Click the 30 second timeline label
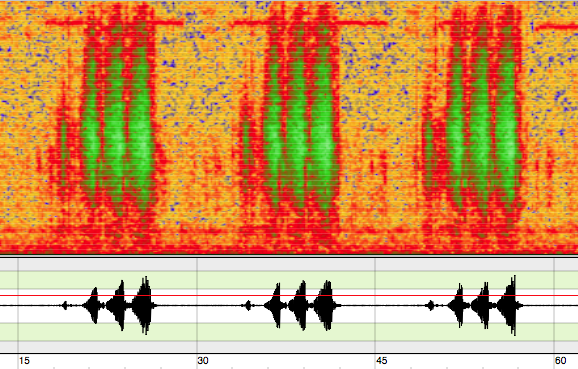 tap(203, 361)
